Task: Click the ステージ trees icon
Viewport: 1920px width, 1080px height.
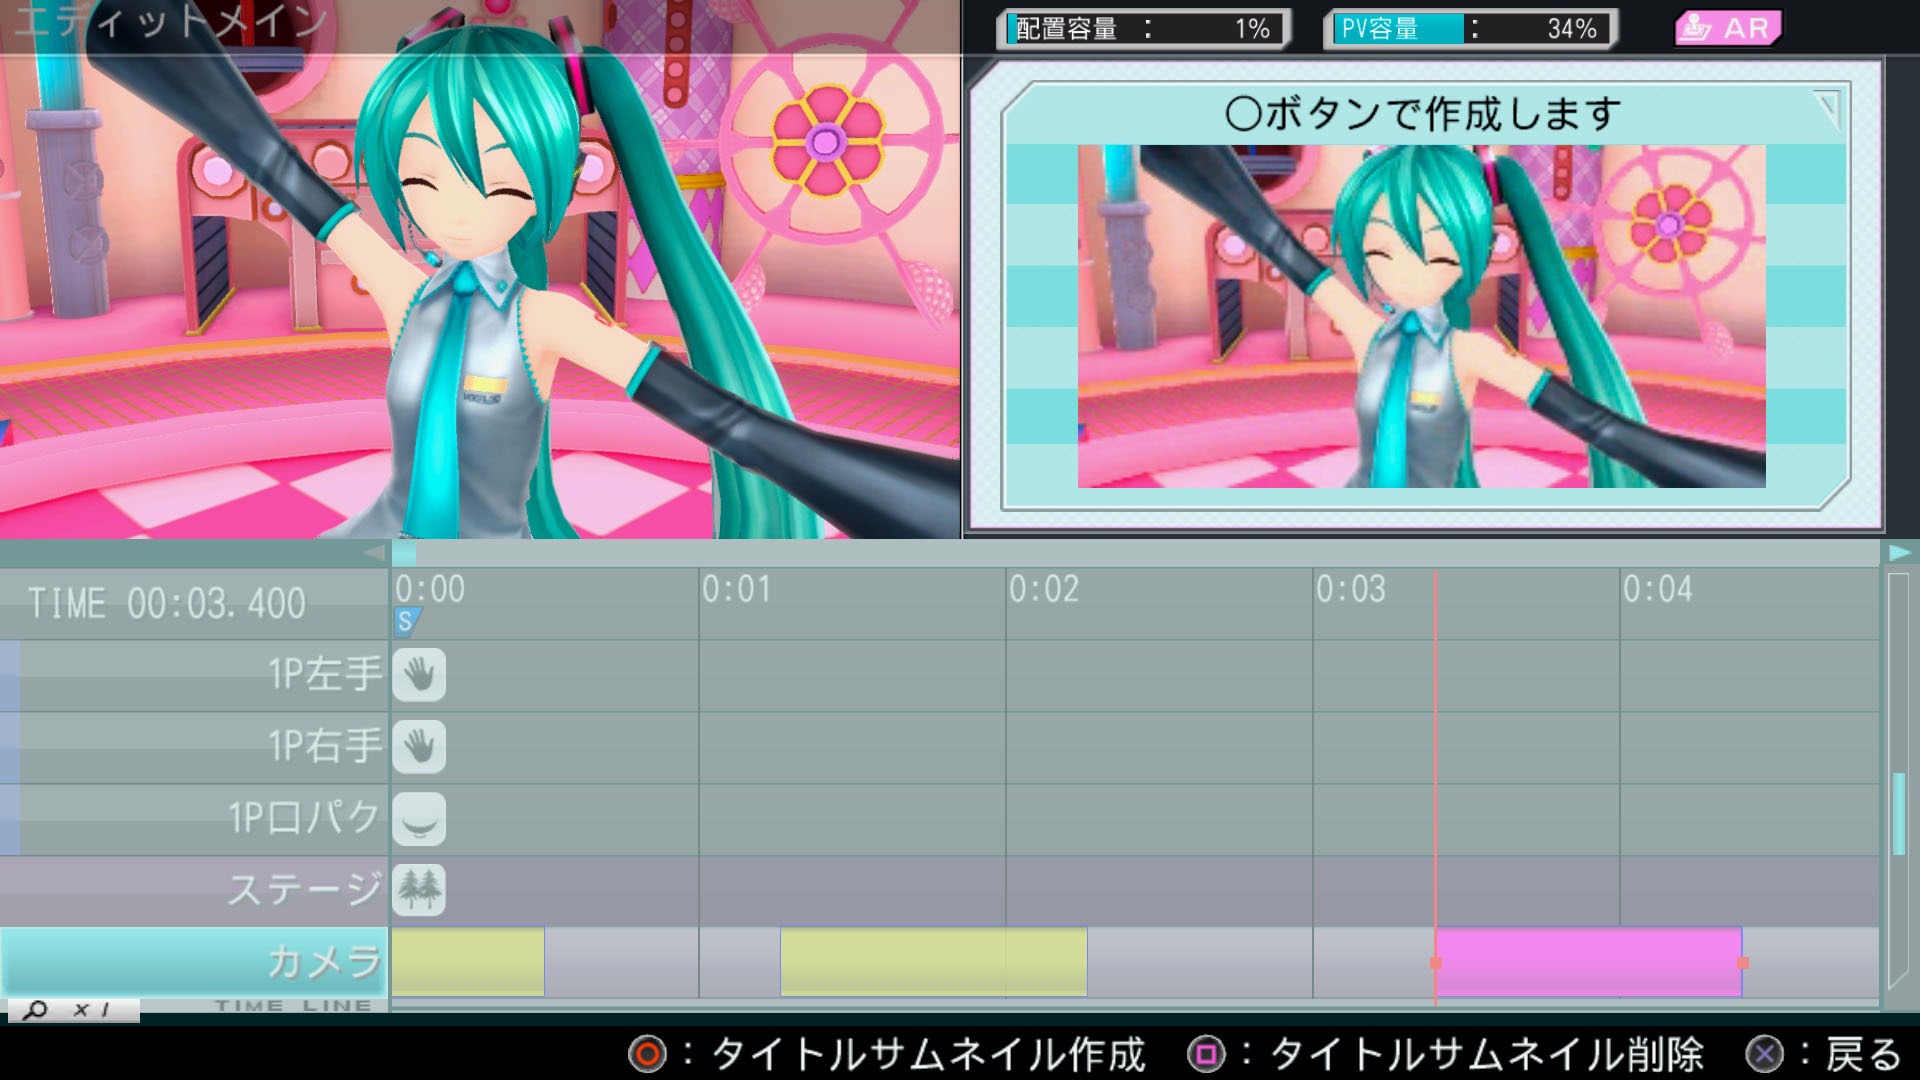Action: pos(419,890)
